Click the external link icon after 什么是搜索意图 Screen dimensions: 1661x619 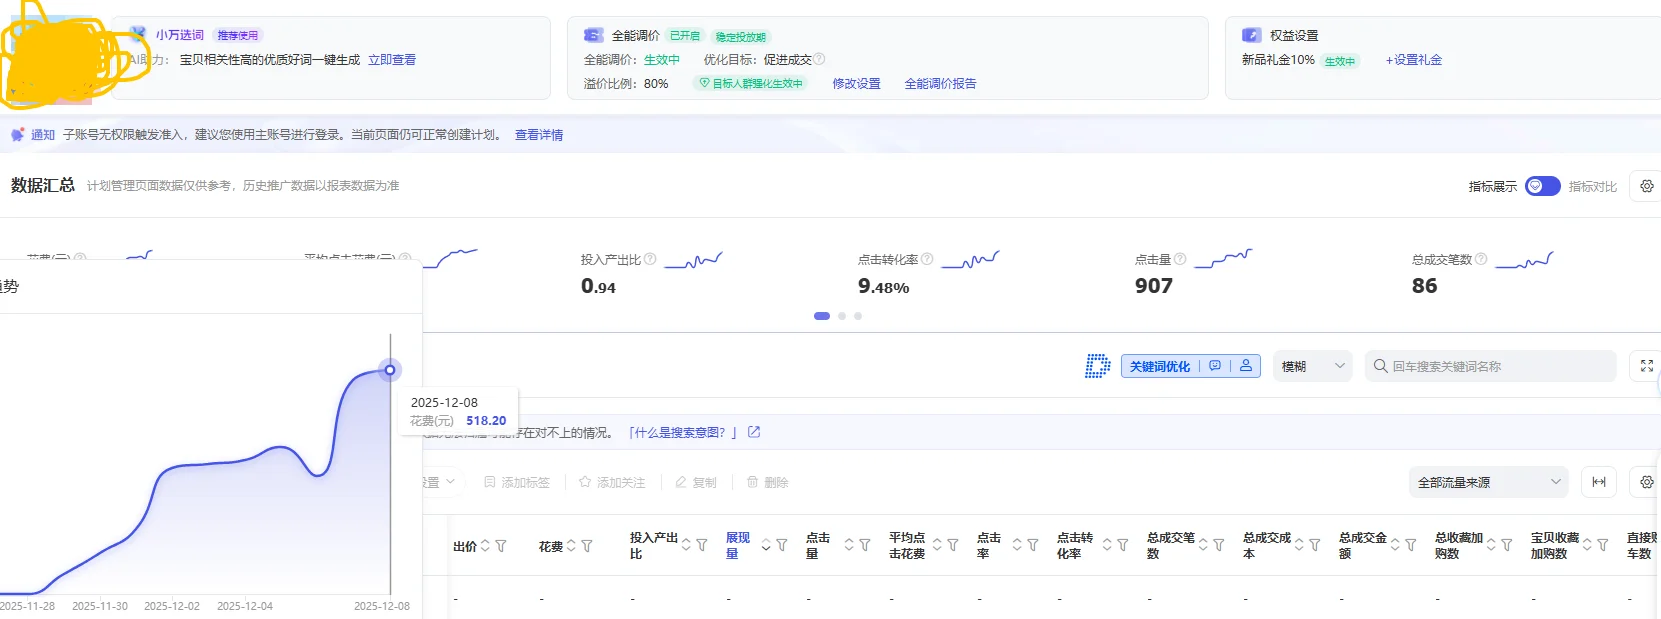pos(754,432)
